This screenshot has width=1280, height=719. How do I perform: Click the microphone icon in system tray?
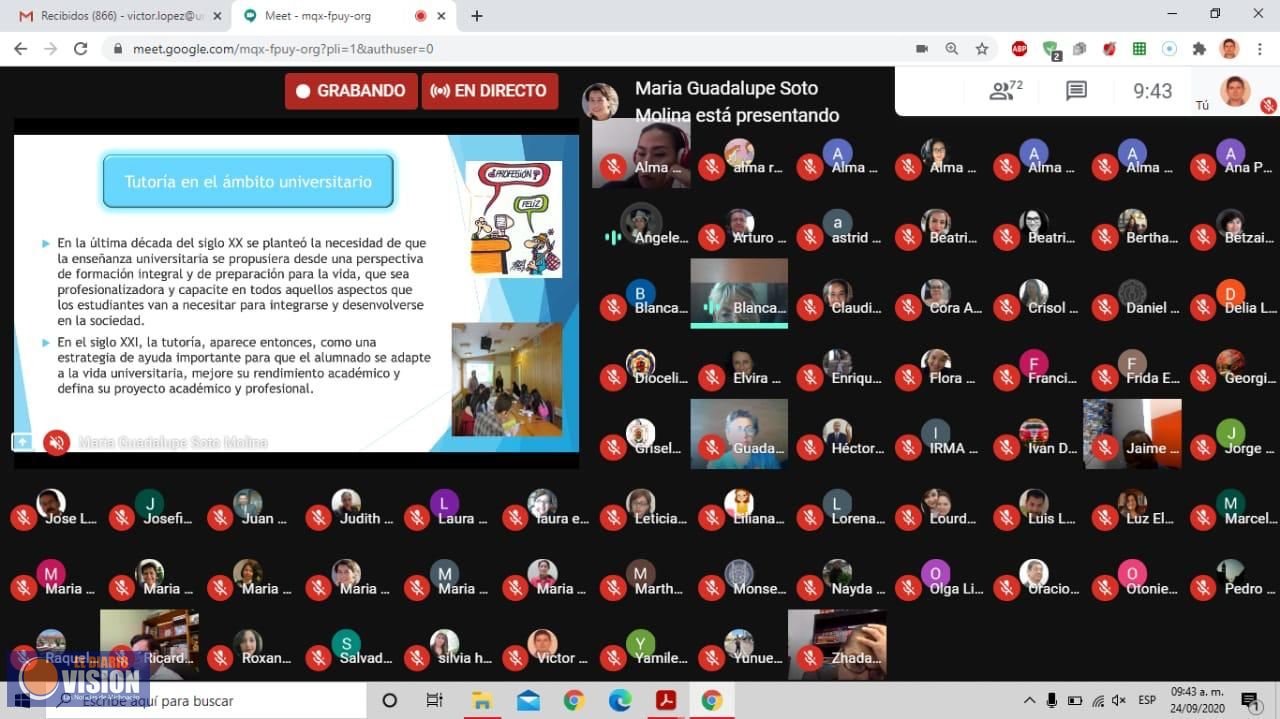click(1052, 700)
